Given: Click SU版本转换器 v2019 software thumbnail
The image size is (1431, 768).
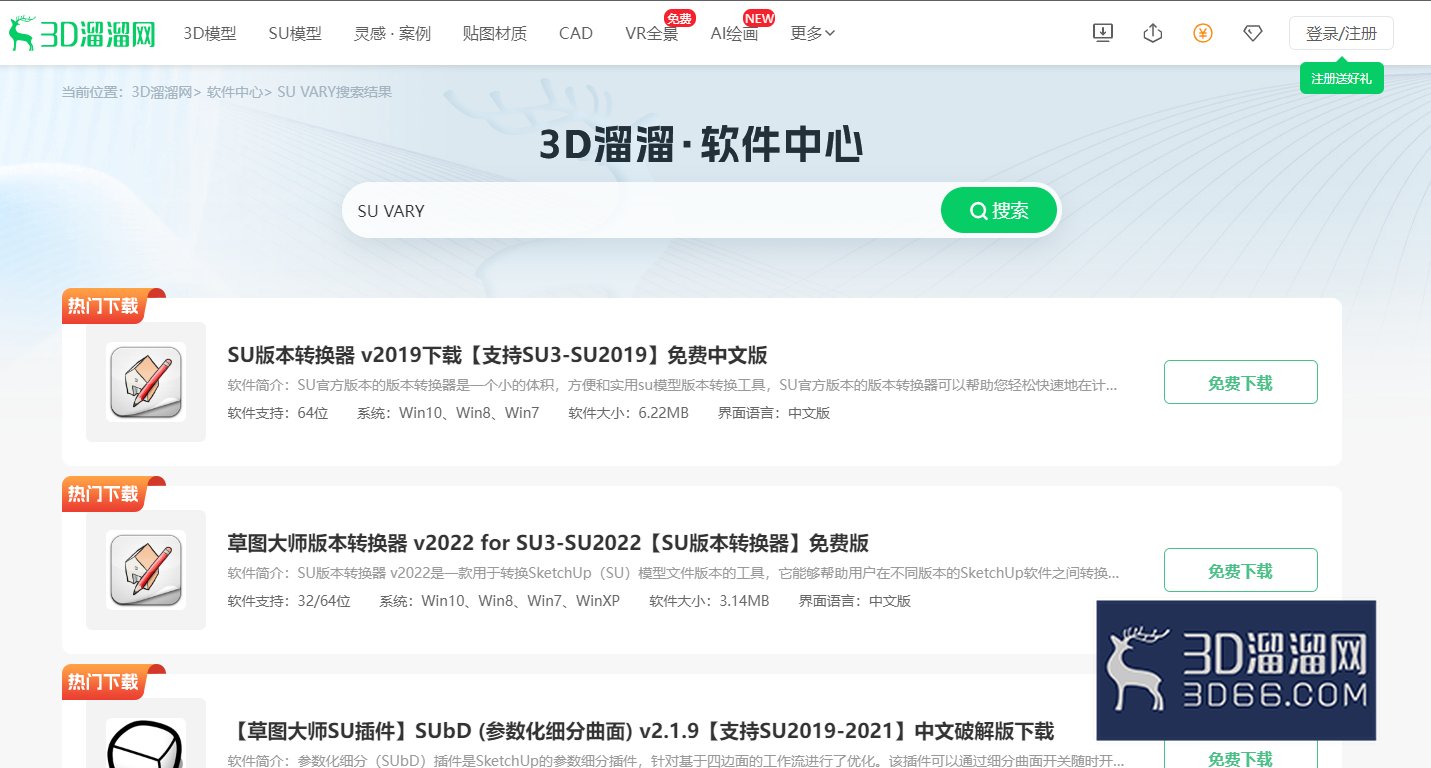Looking at the screenshot, I should [146, 382].
